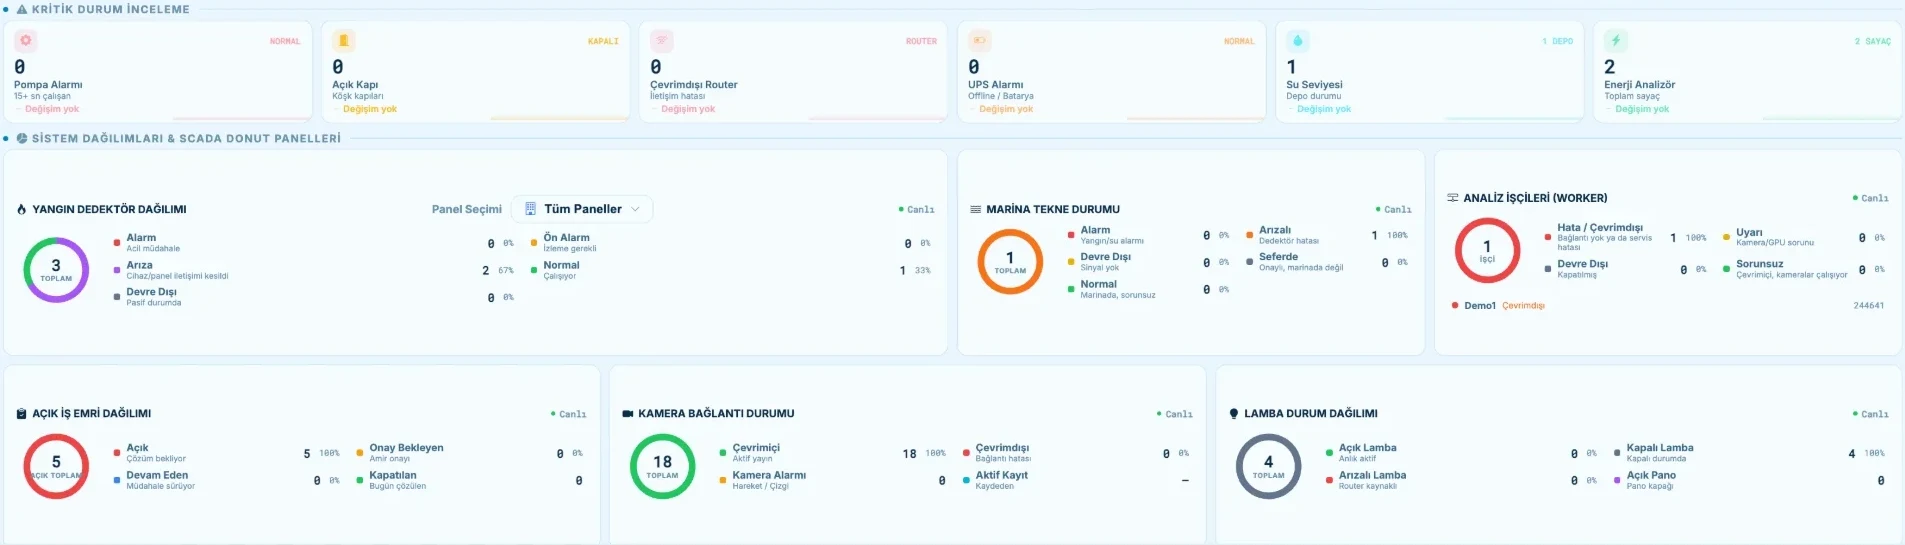Click the Enerji Analizör lightning icon
The image size is (1905, 545).
[1616, 41]
